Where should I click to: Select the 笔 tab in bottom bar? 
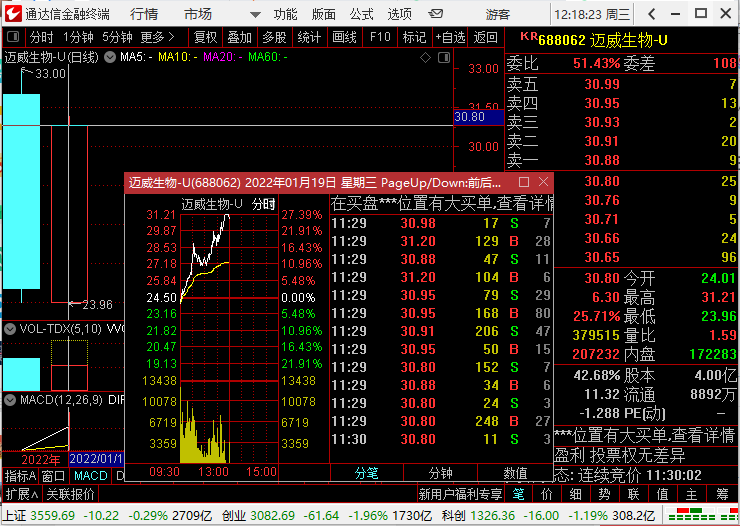click(518, 494)
